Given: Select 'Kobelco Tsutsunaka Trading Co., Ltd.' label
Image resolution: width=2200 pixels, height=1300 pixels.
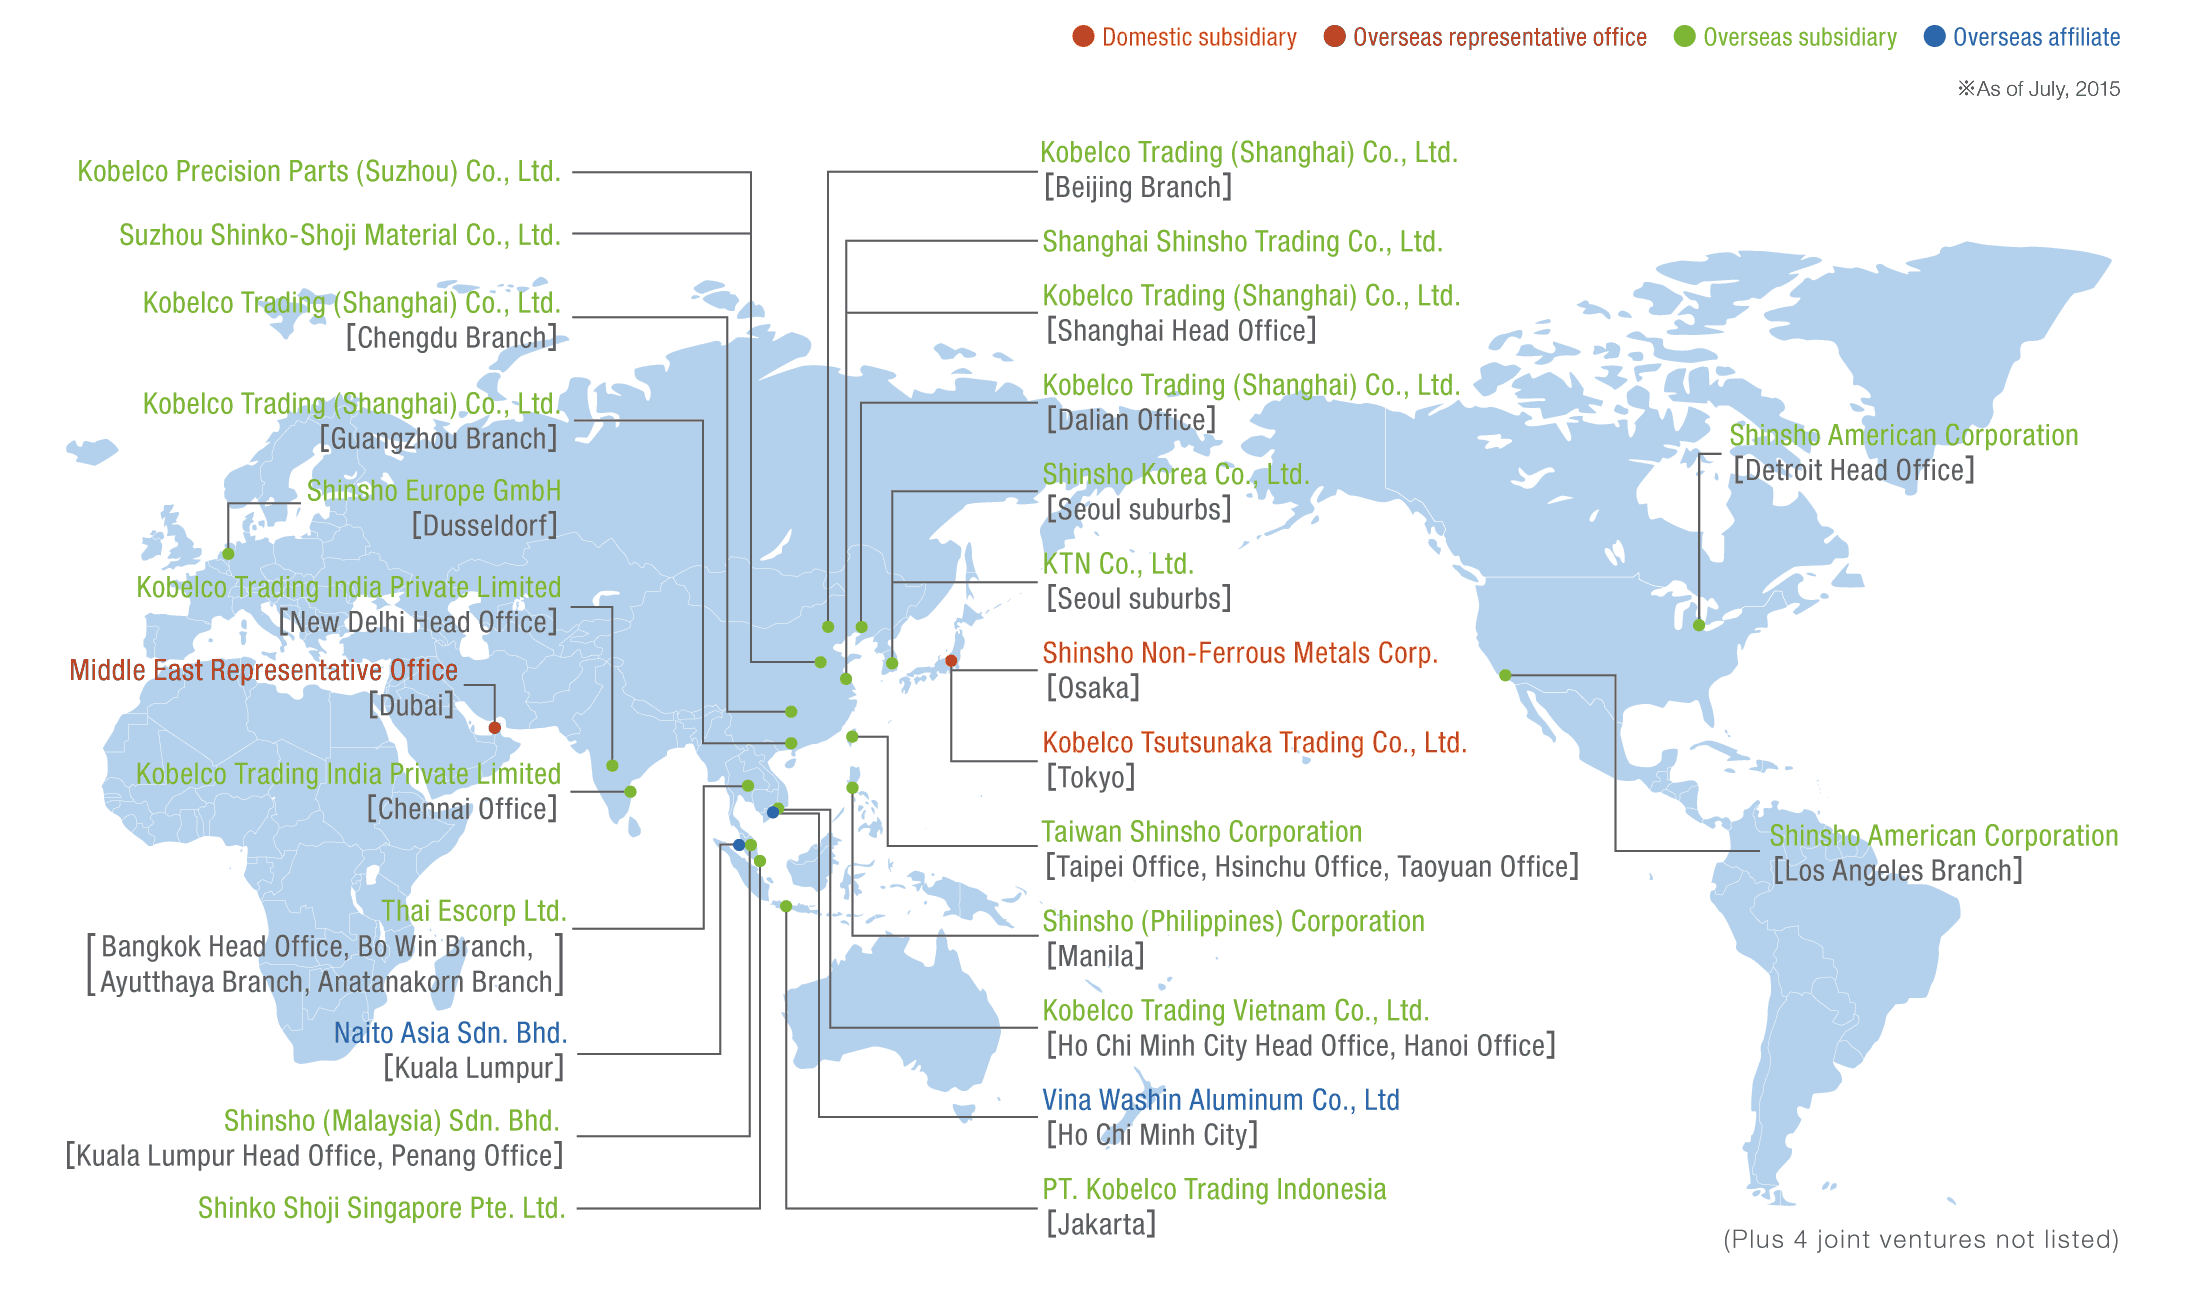Looking at the screenshot, I should point(1255,743).
